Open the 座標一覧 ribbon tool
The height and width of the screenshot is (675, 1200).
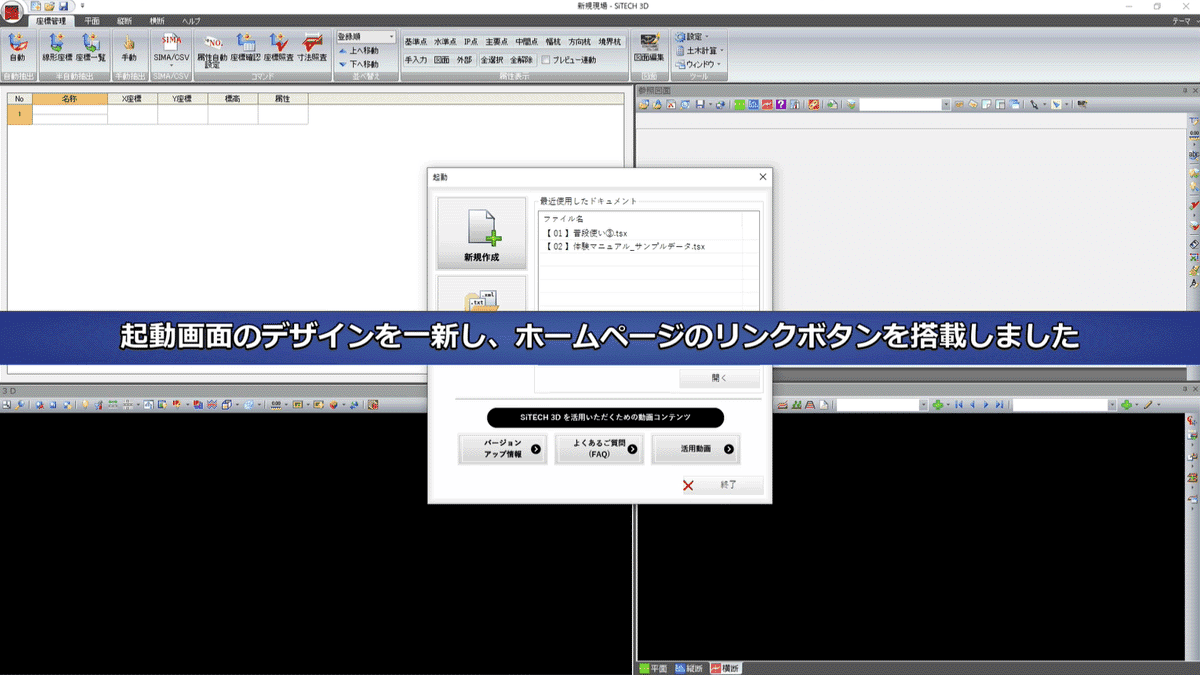(90, 48)
